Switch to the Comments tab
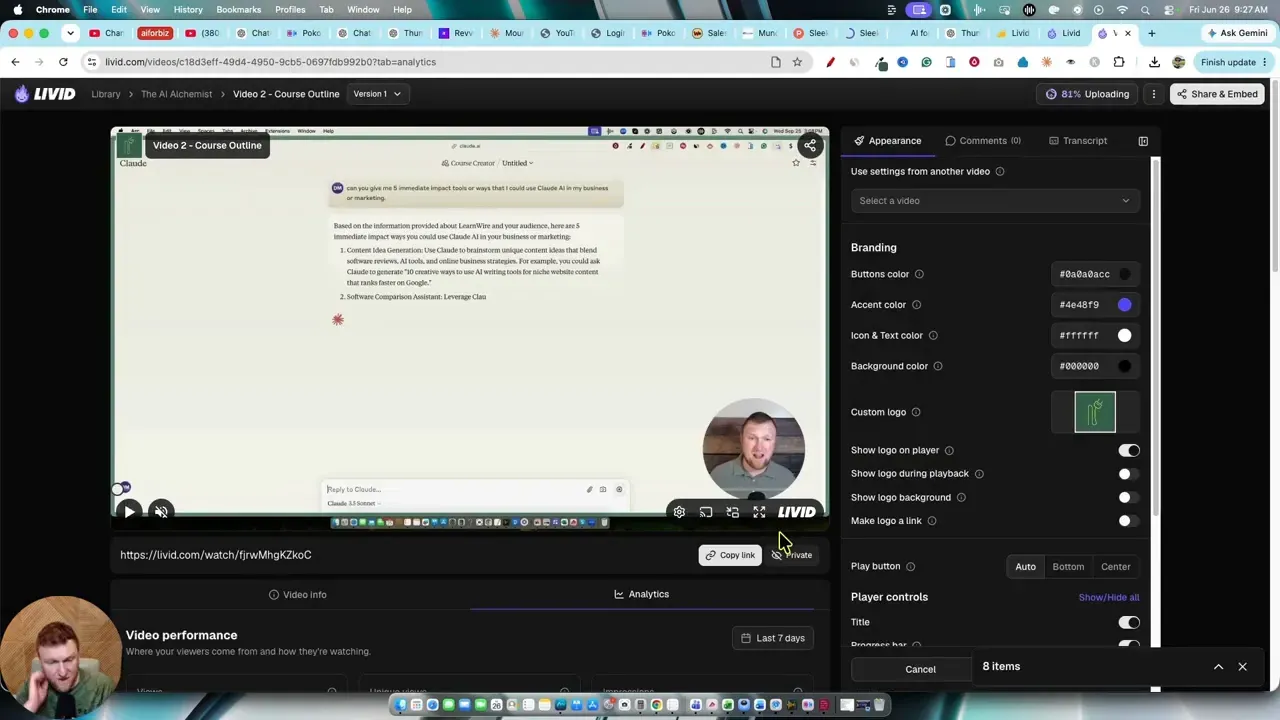The width and height of the screenshot is (1280, 720). tap(983, 141)
